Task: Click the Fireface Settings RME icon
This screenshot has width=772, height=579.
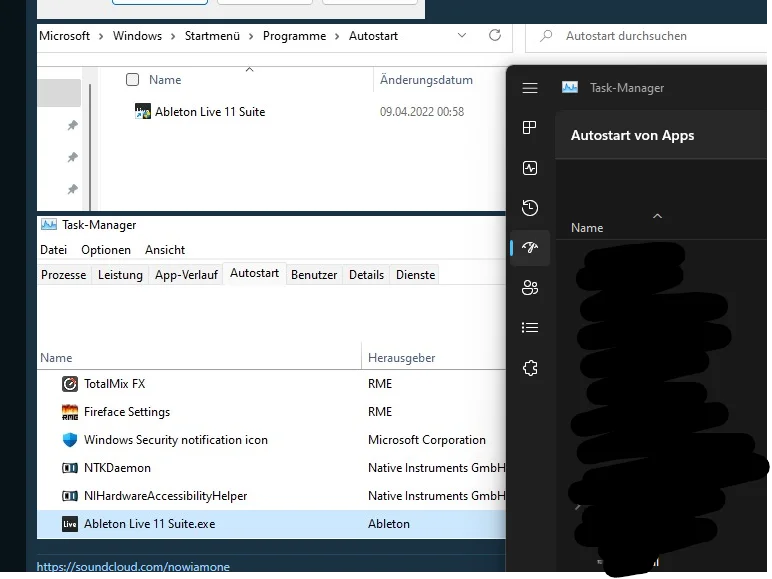Action: (x=70, y=412)
